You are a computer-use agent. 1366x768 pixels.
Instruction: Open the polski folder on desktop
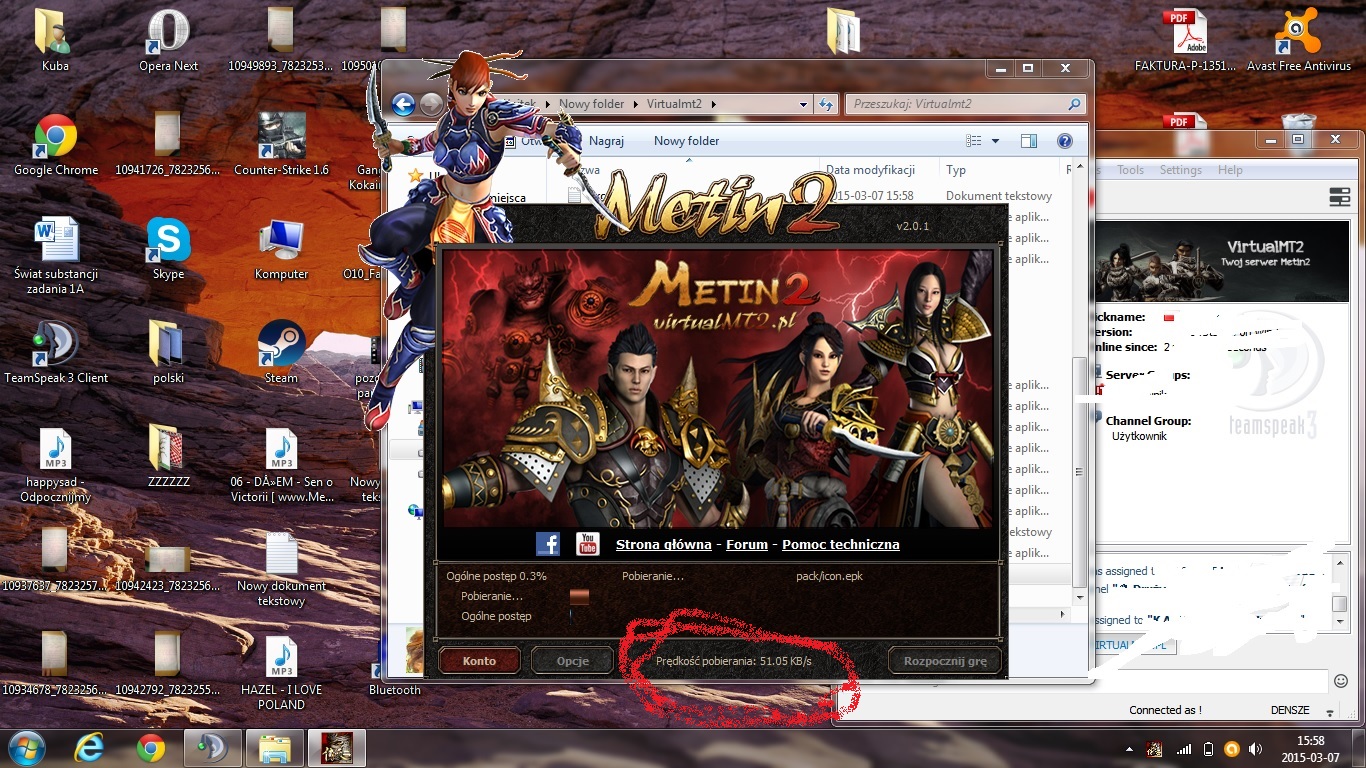[168, 354]
